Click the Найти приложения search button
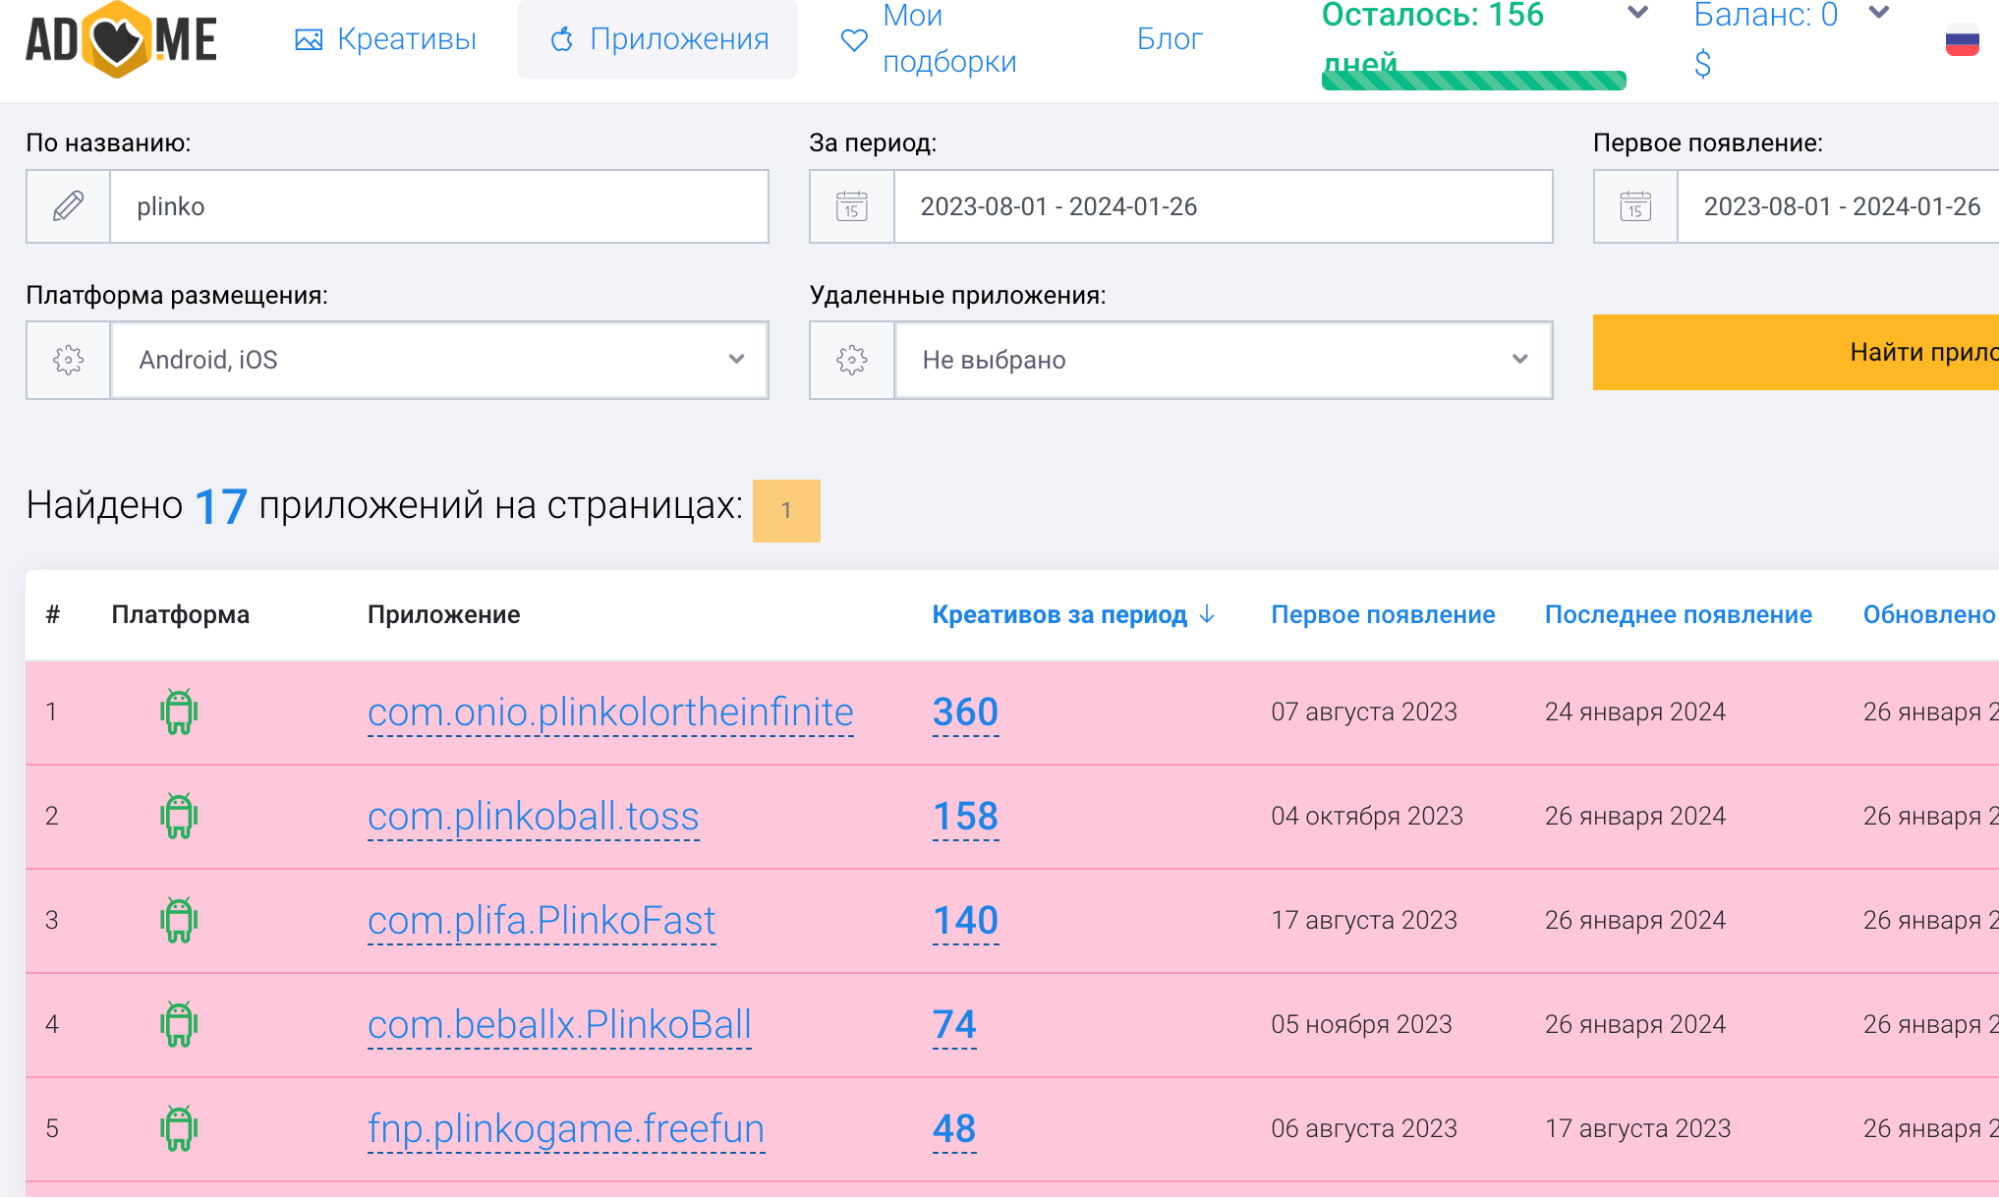This screenshot has height=1198, width=1999. 1796,352
